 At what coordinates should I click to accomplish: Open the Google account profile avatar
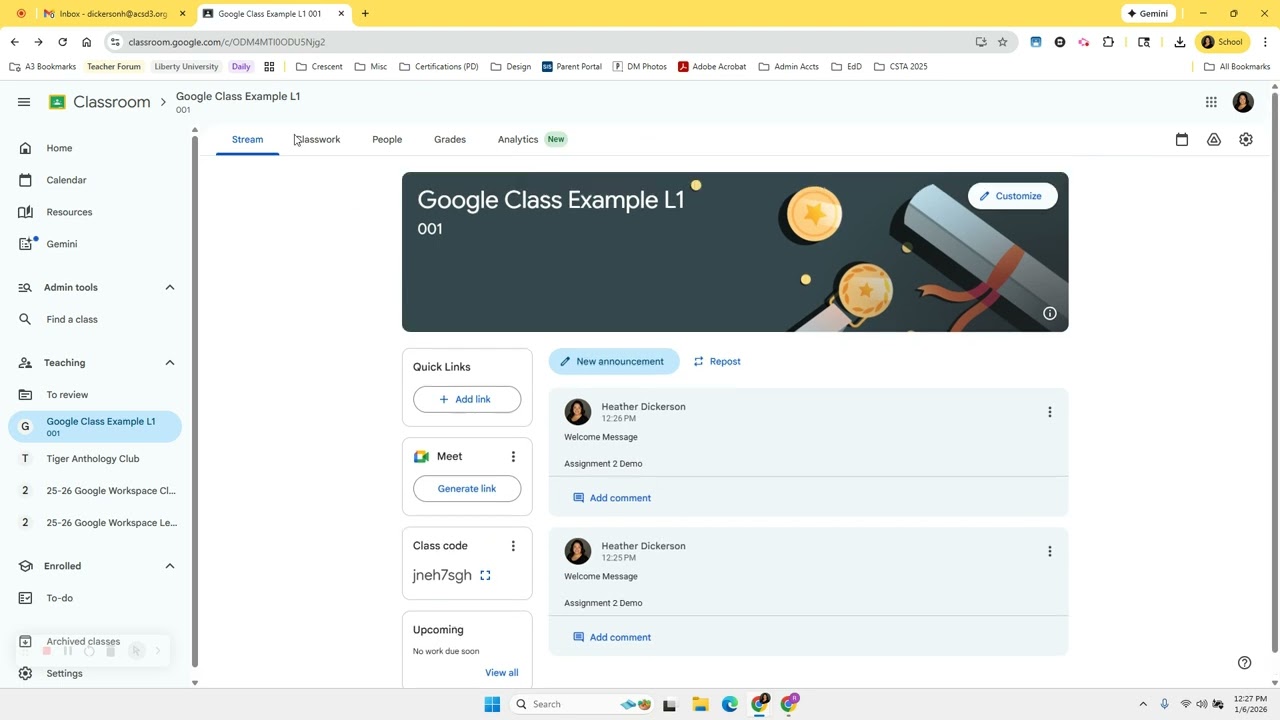1243,102
